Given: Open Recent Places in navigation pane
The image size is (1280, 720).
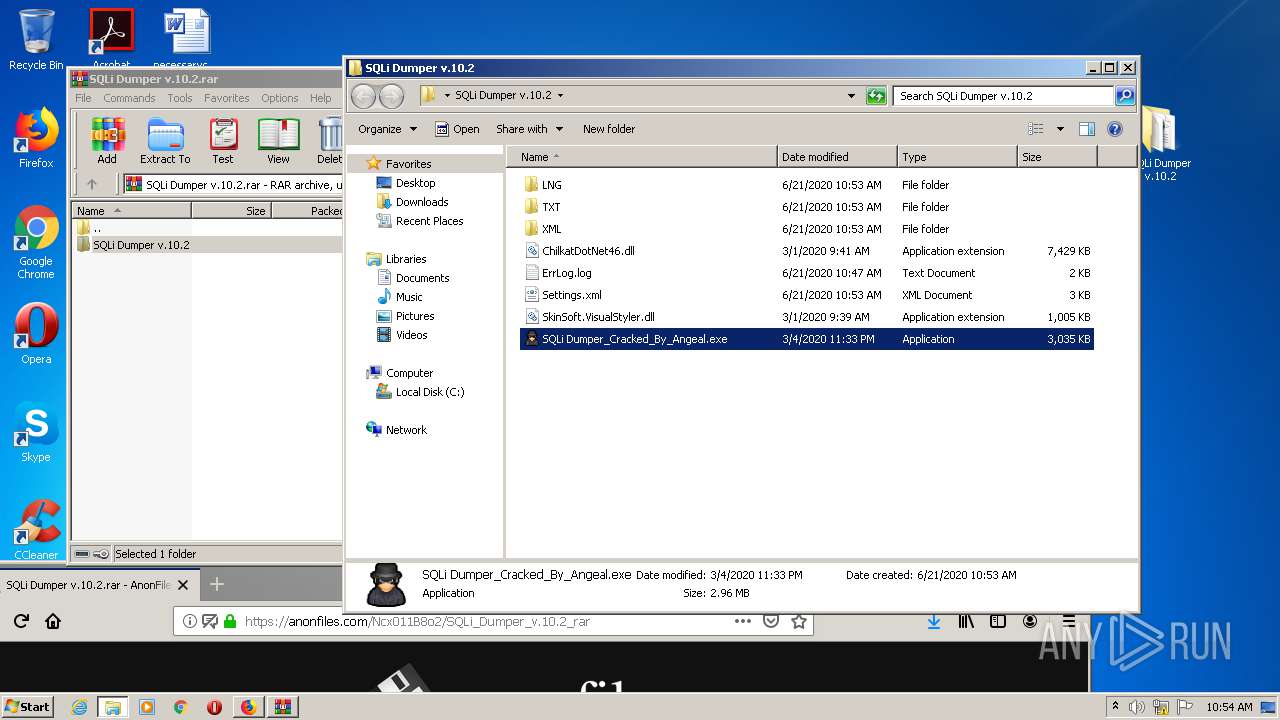Looking at the screenshot, I should click(429, 221).
